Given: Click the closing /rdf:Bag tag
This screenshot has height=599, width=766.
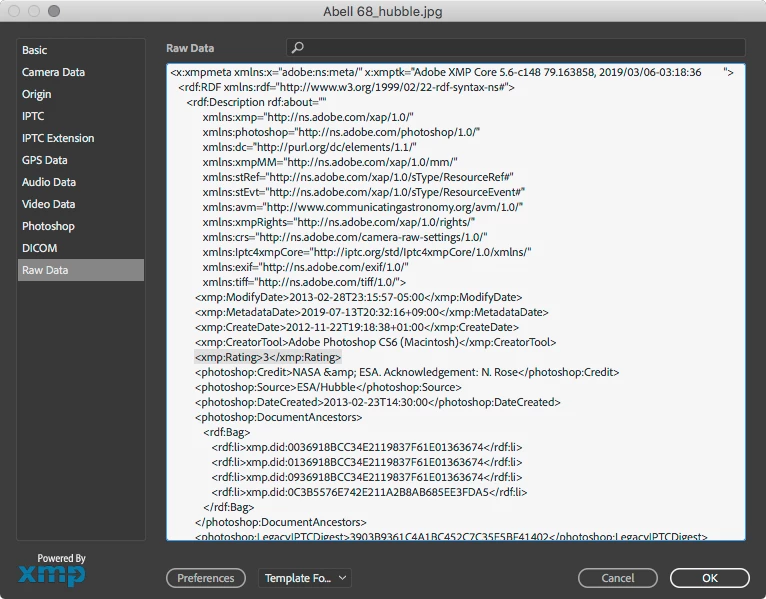Looking at the screenshot, I should click(229, 507).
